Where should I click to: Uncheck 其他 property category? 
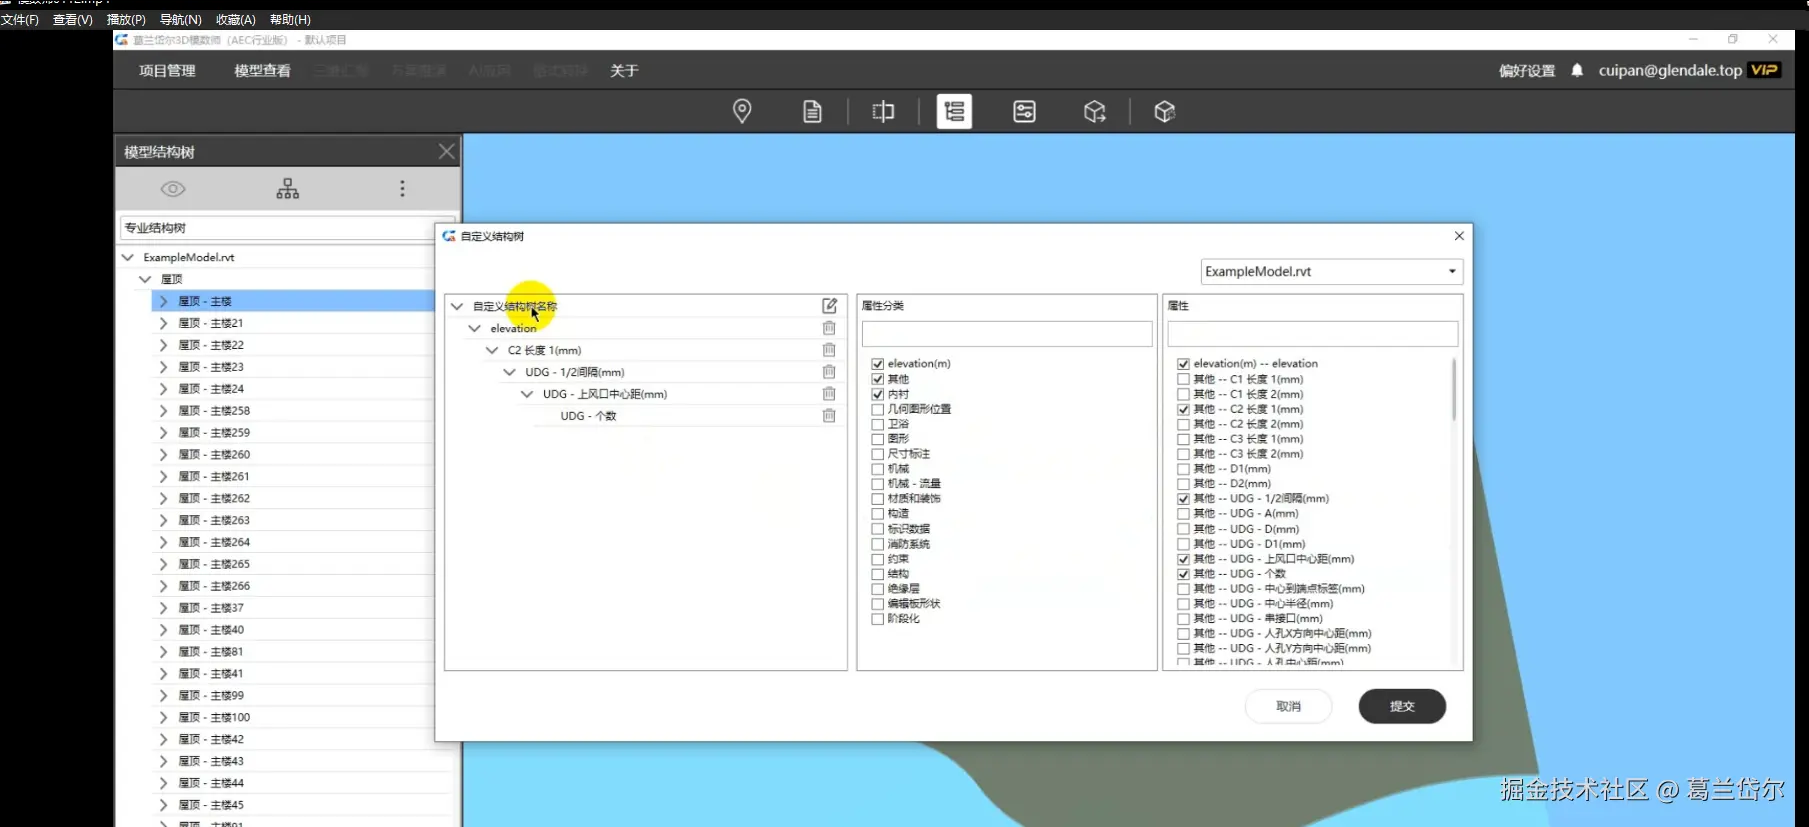point(877,379)
